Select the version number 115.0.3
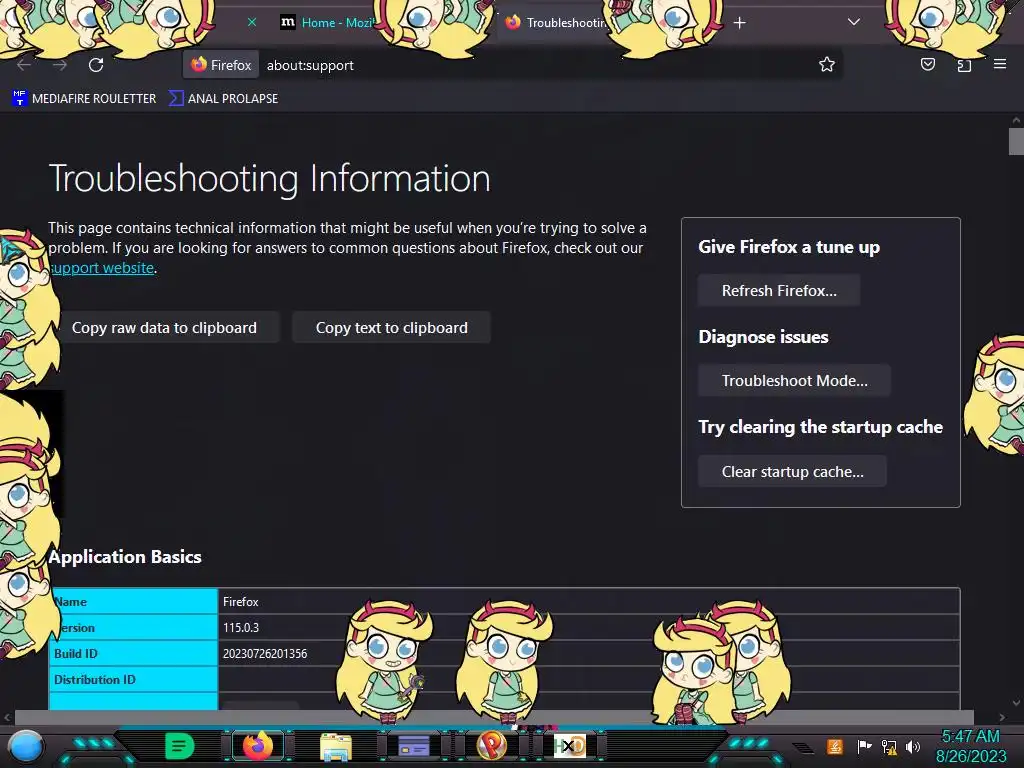The image size is (1024, 768). [240, 628]
